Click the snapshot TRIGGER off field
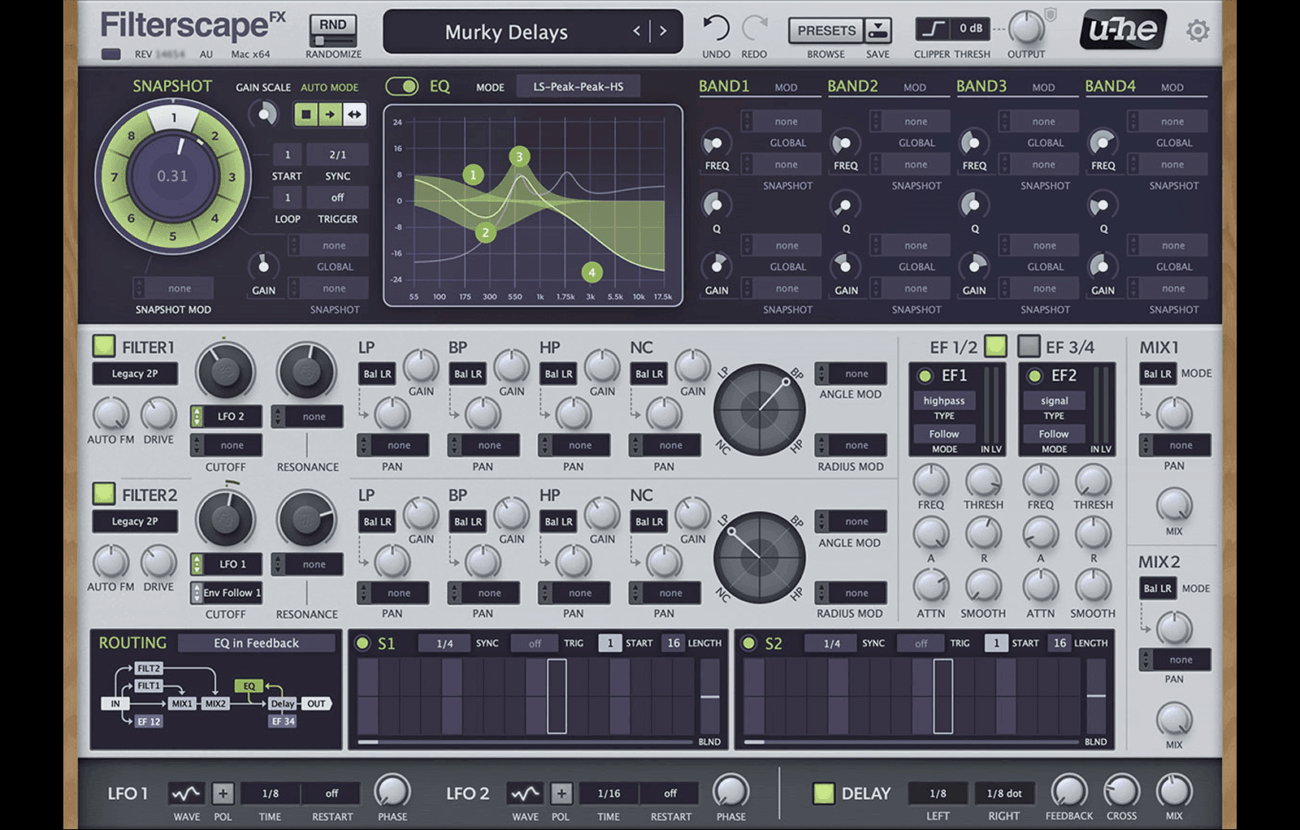The width and height of the screenshot is (1300, 830). click(x=338, y=197)
